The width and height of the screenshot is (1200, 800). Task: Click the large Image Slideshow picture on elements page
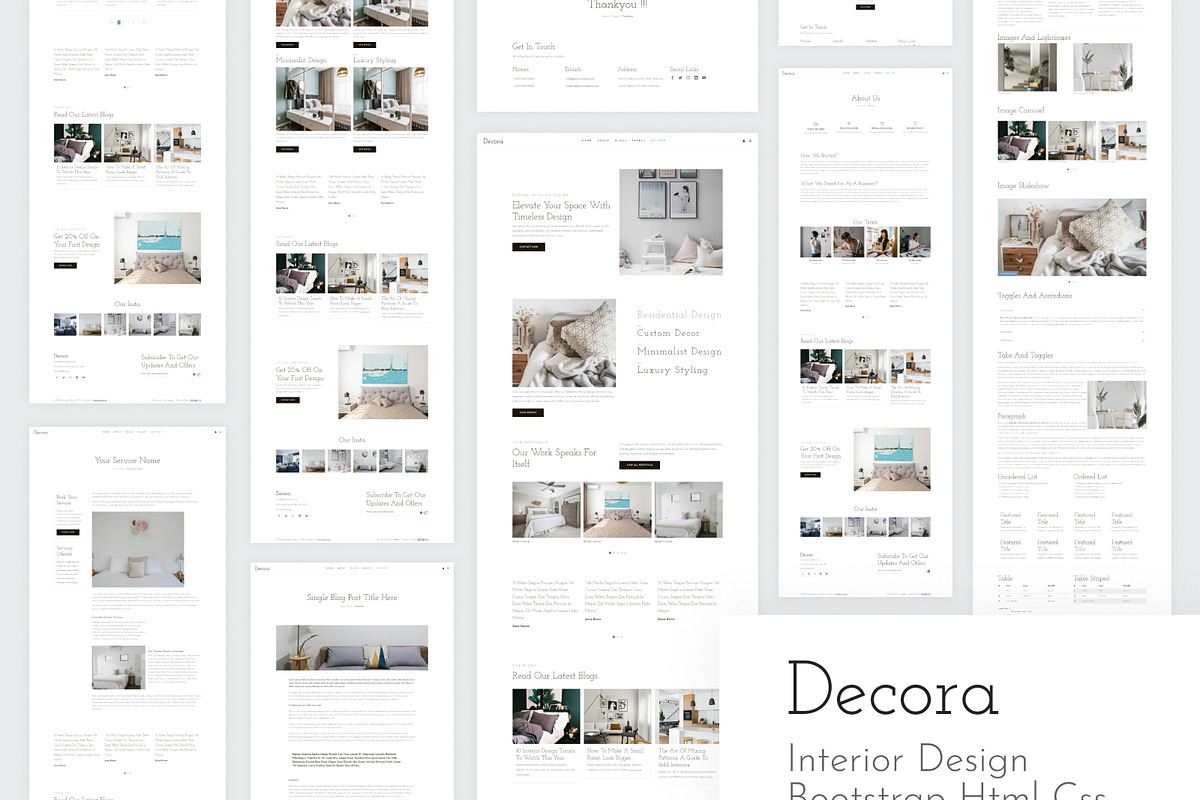(1072, 237)
